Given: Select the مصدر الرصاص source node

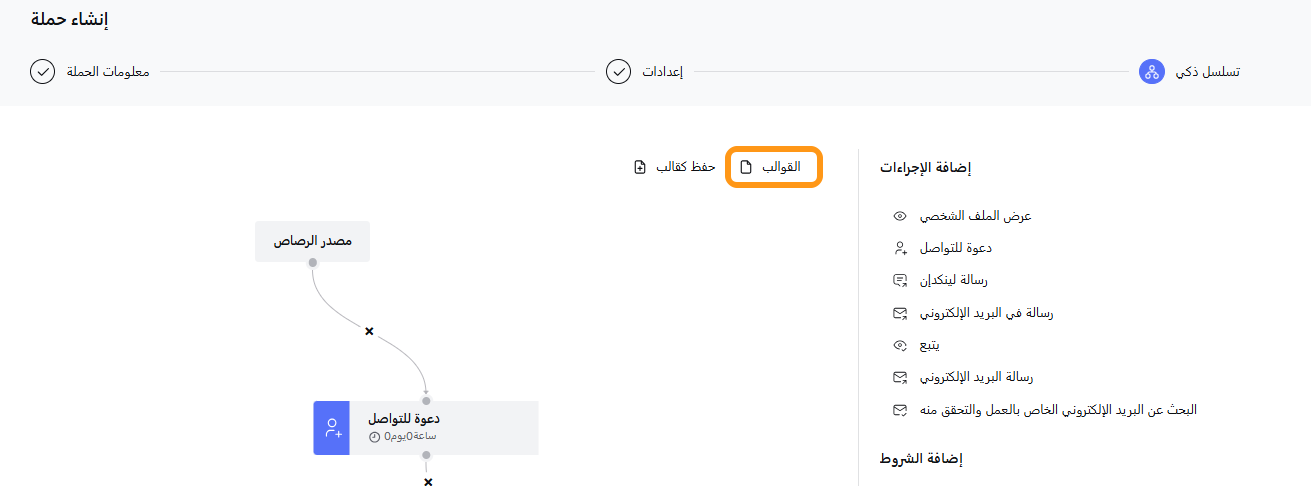Looking at the screenshot, I should coord(312,241).
